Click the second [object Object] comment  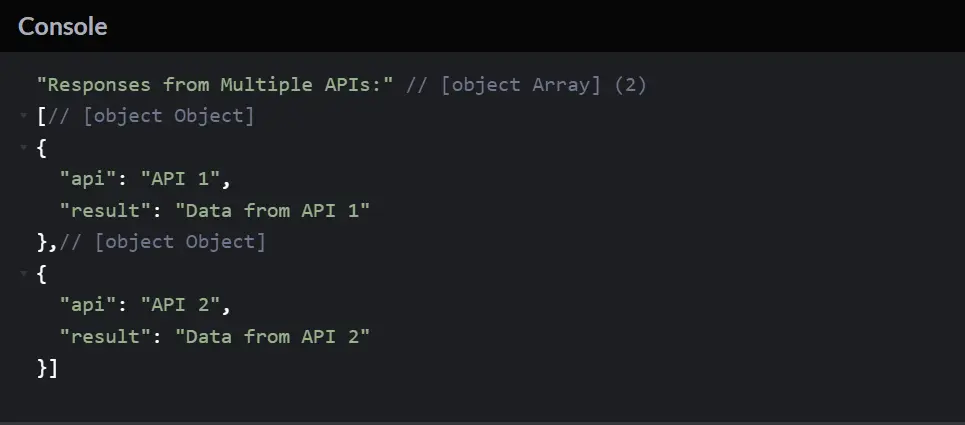[x=163, y=241]
